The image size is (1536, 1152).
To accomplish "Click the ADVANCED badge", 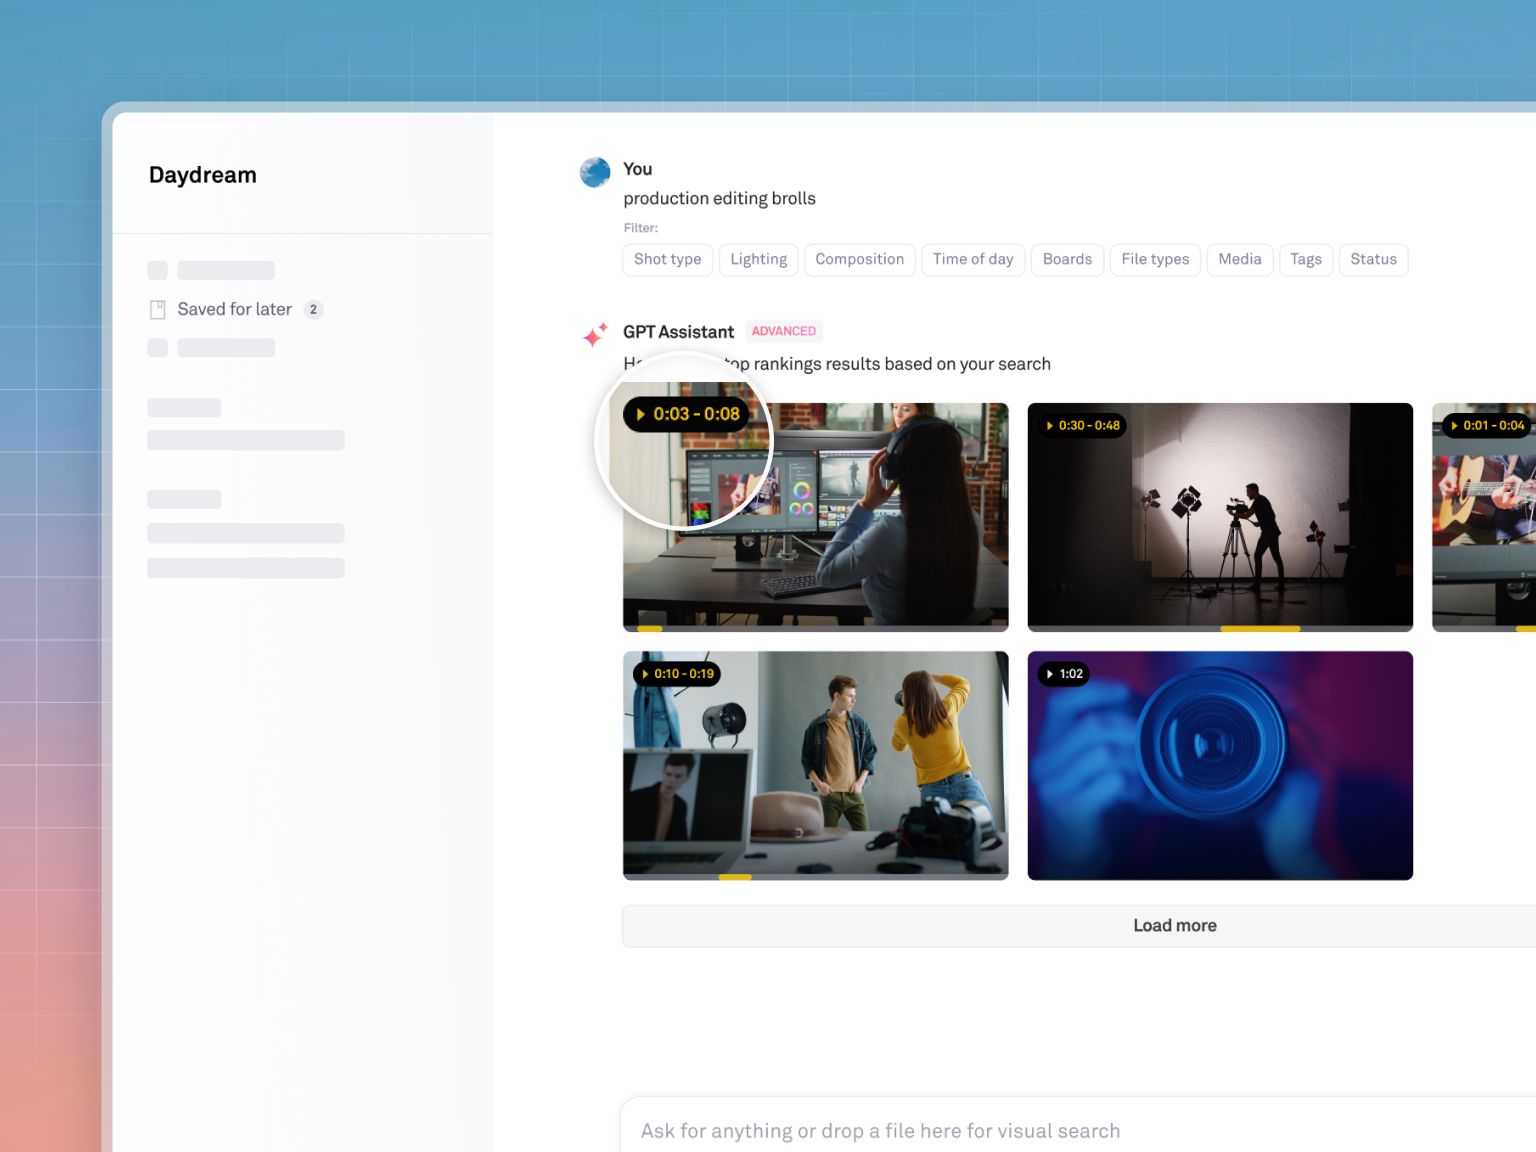I will tap(783, 332).
